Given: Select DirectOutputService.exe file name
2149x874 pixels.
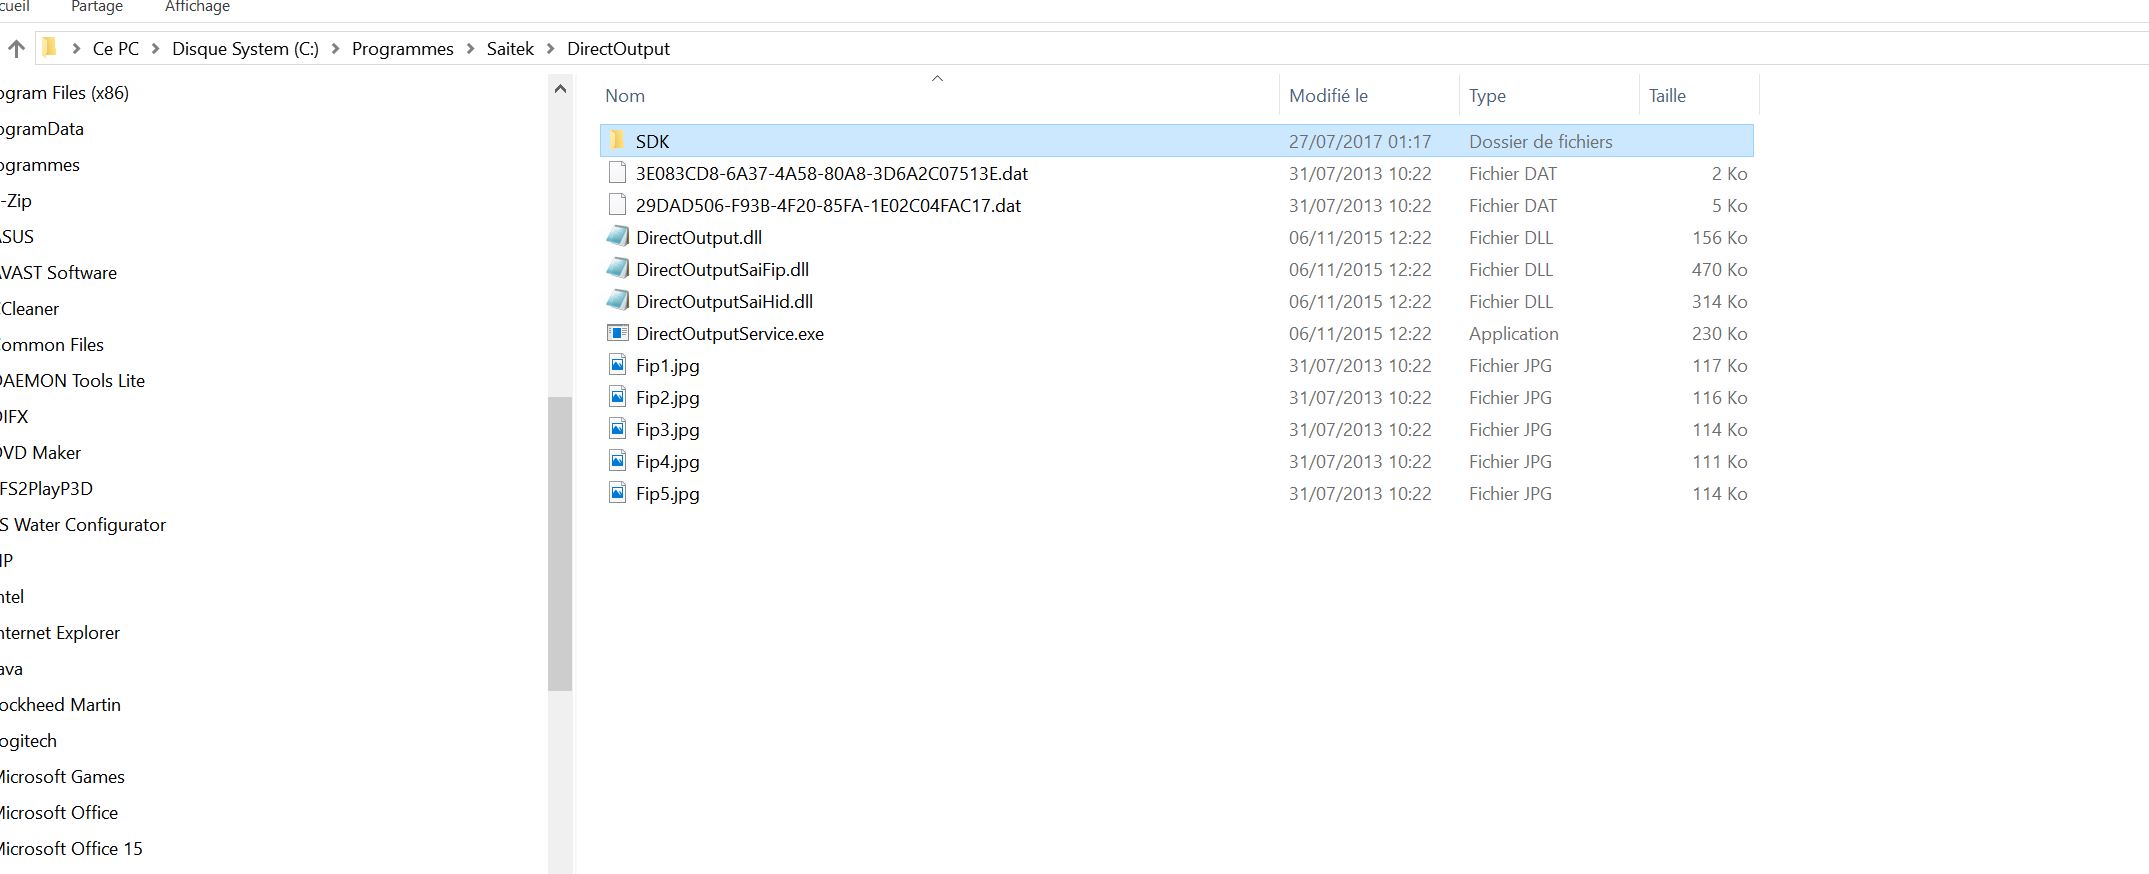Looking at the screenshot, I should [730, 333].
